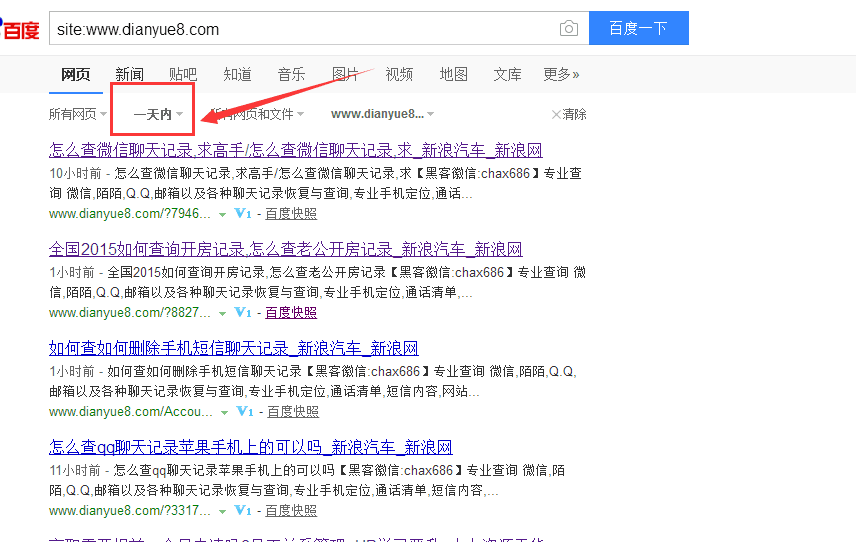The height and width of the screenshot is (542, 856).
Task: Click the search box containing site:www.dianyue8.com
Action: (x=300, y=29)
